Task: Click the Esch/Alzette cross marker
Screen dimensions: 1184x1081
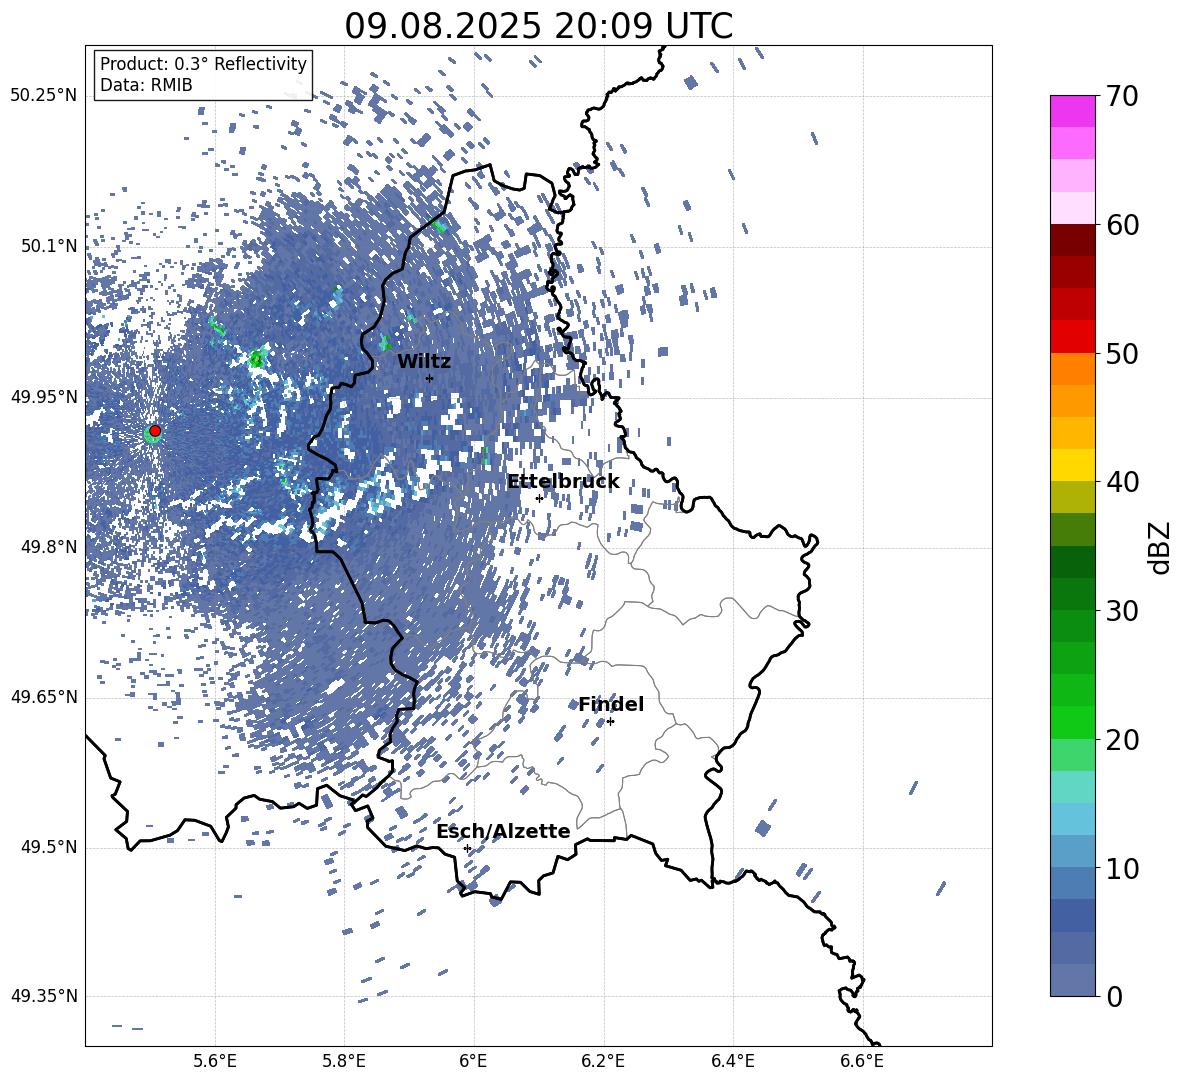Action: pos(467,848)
